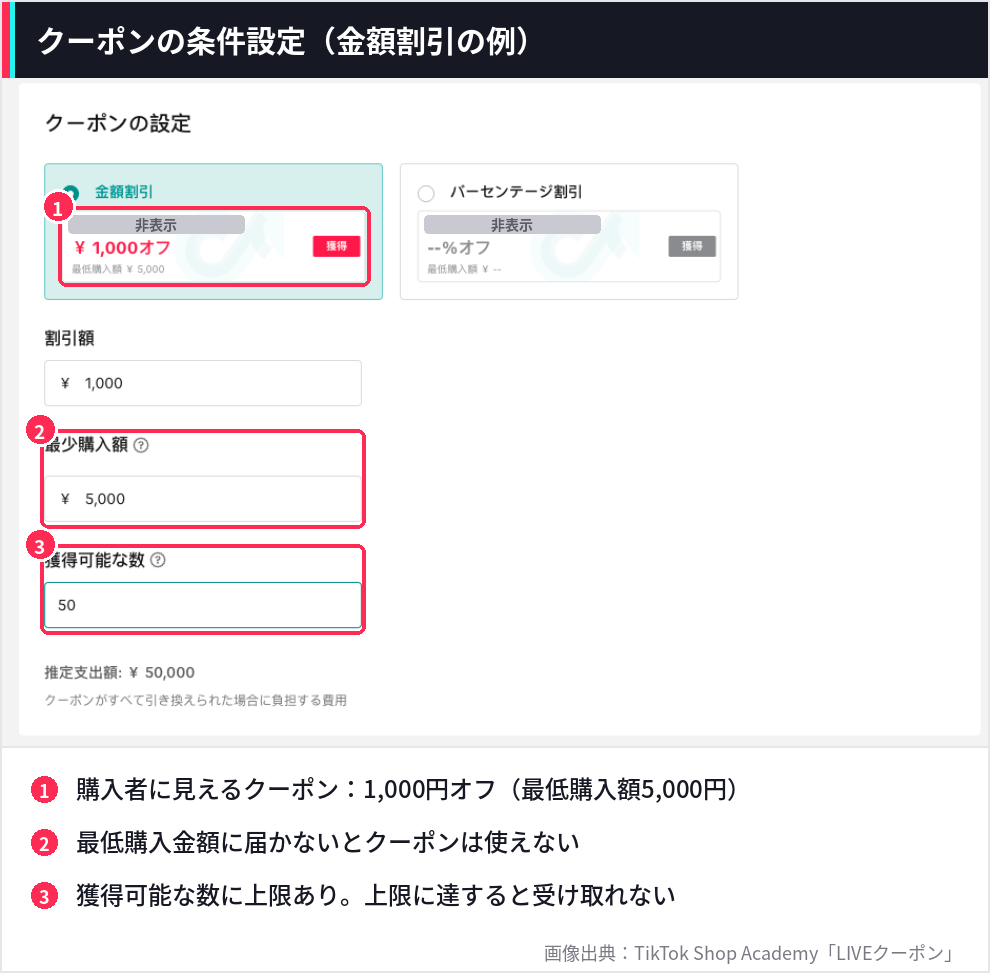
Task: Click the gray 獲得 button on --%オフ coupon
Action: point(692,246)
